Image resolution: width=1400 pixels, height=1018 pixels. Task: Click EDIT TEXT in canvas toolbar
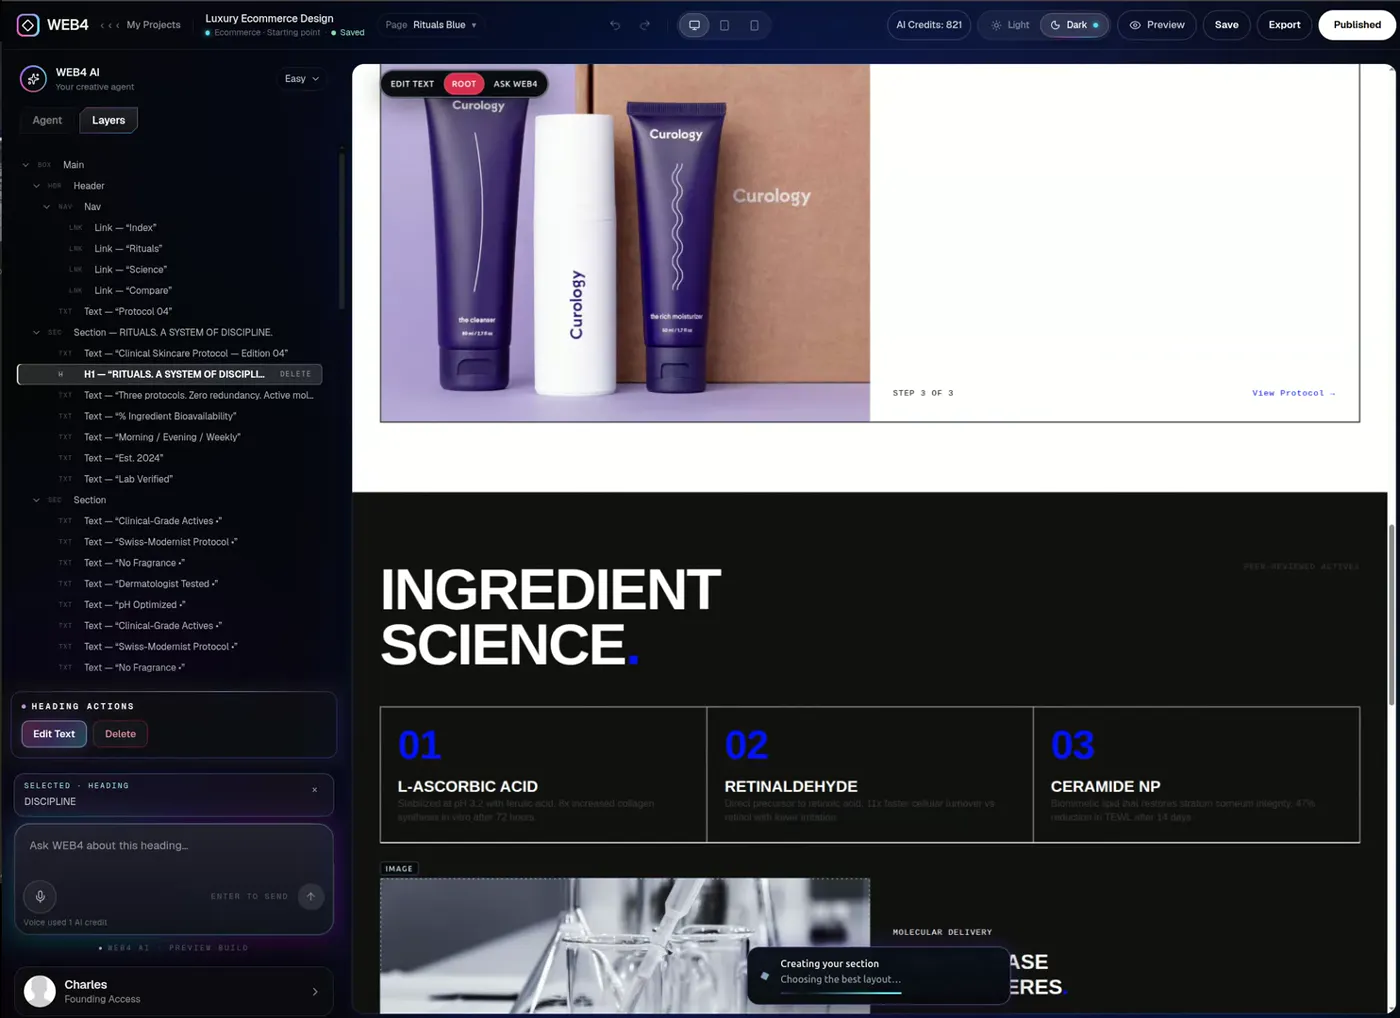coord(412,84)
